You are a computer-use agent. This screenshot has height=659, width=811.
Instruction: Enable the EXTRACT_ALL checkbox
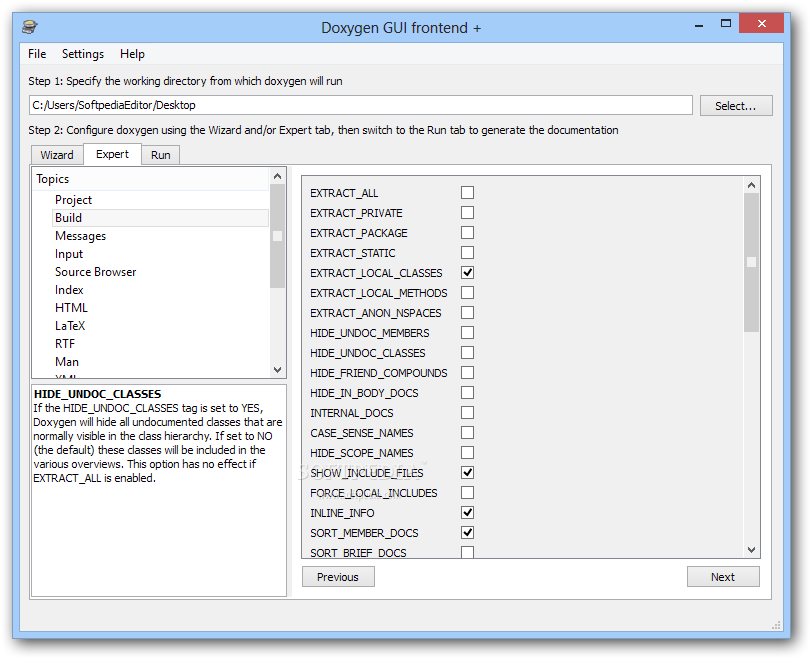tap(467, 192)
